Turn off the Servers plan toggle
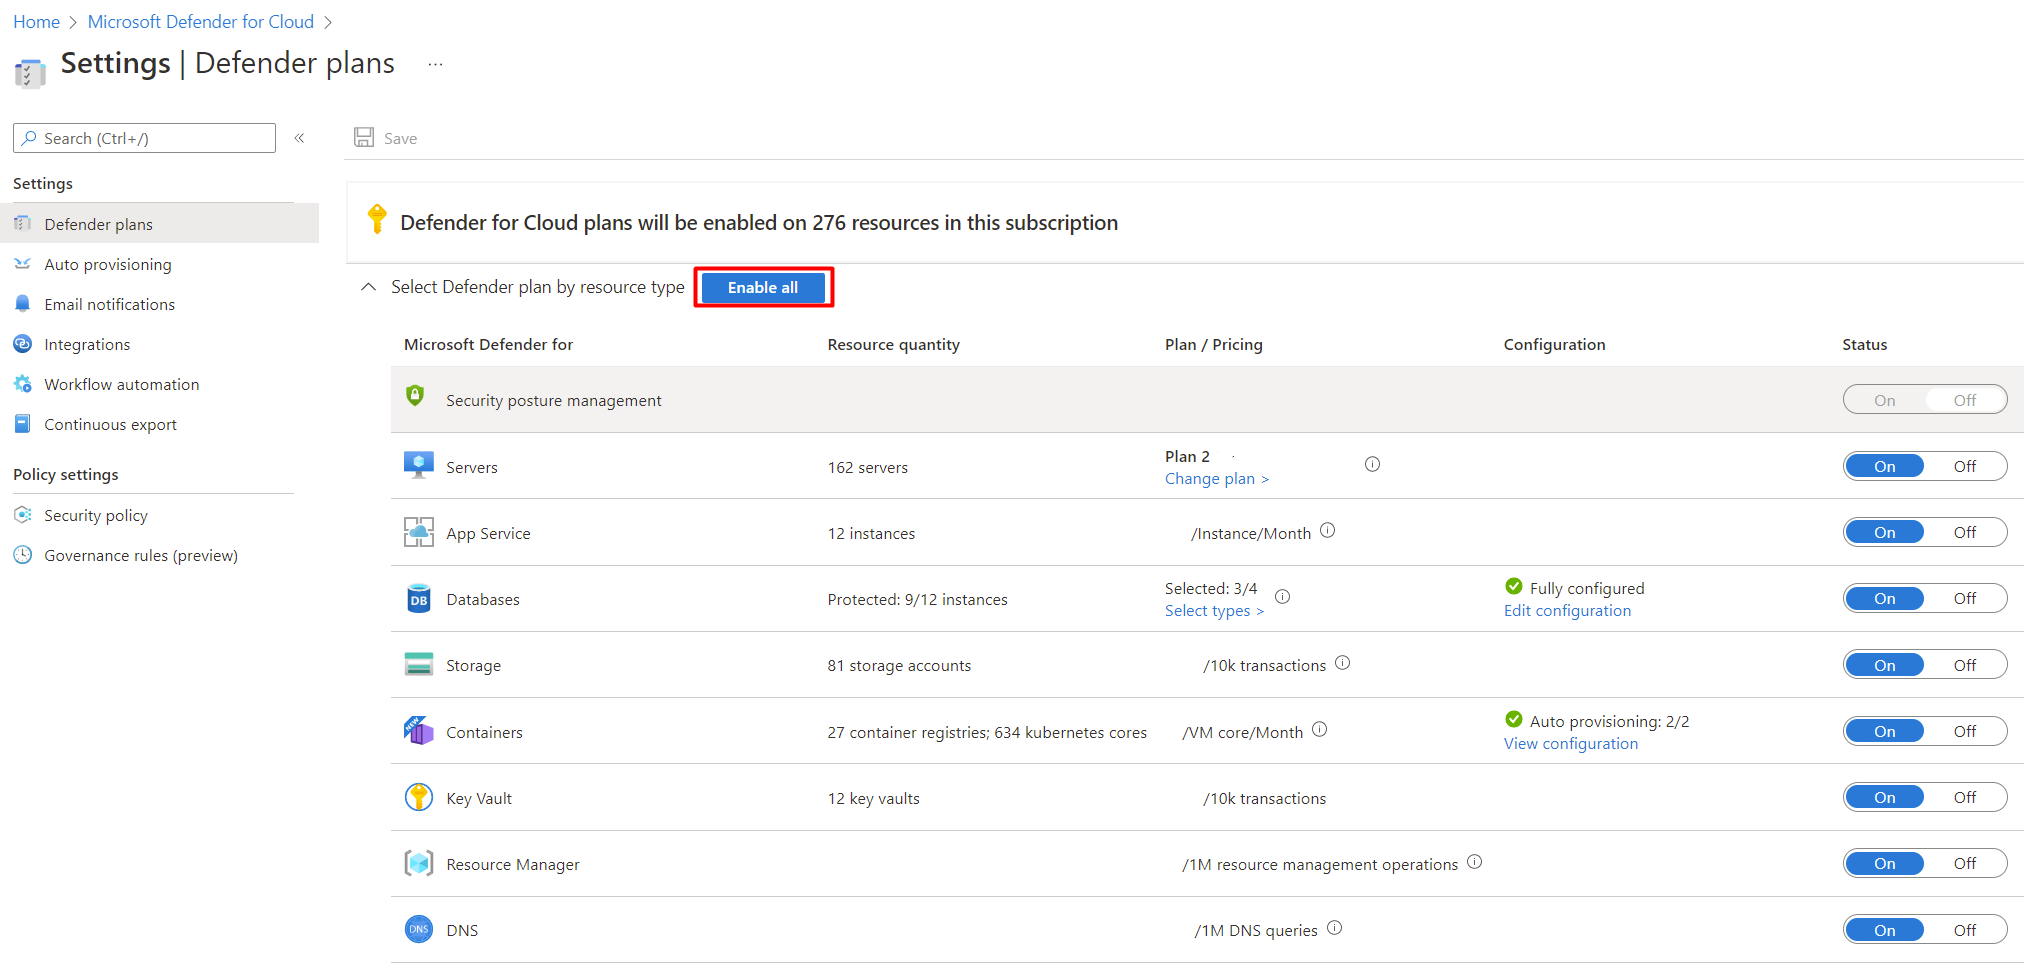 pos(1964,466)
